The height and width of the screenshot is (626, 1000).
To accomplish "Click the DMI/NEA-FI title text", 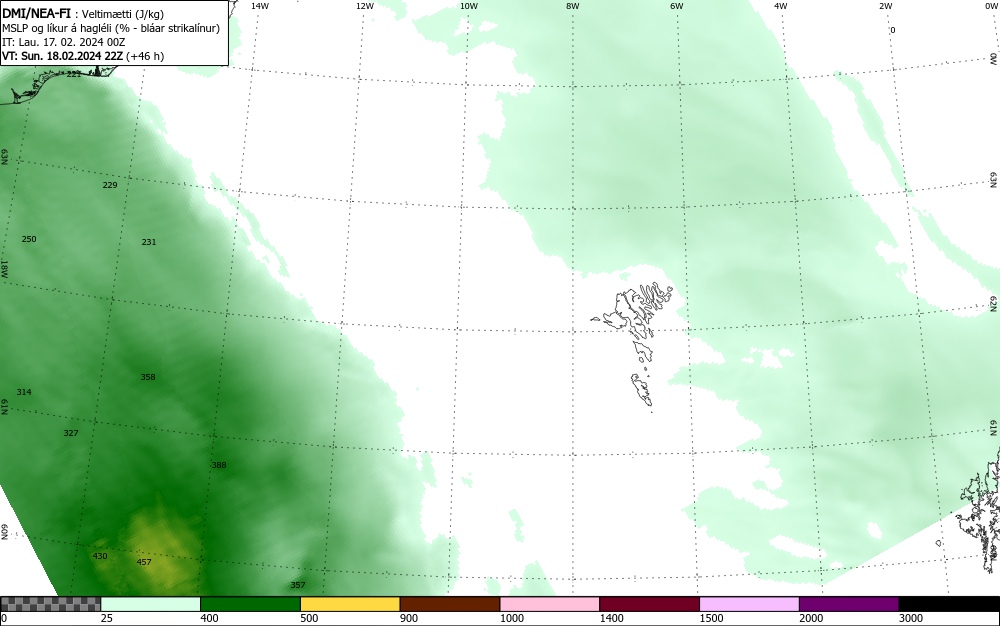I will coord(36,13).
